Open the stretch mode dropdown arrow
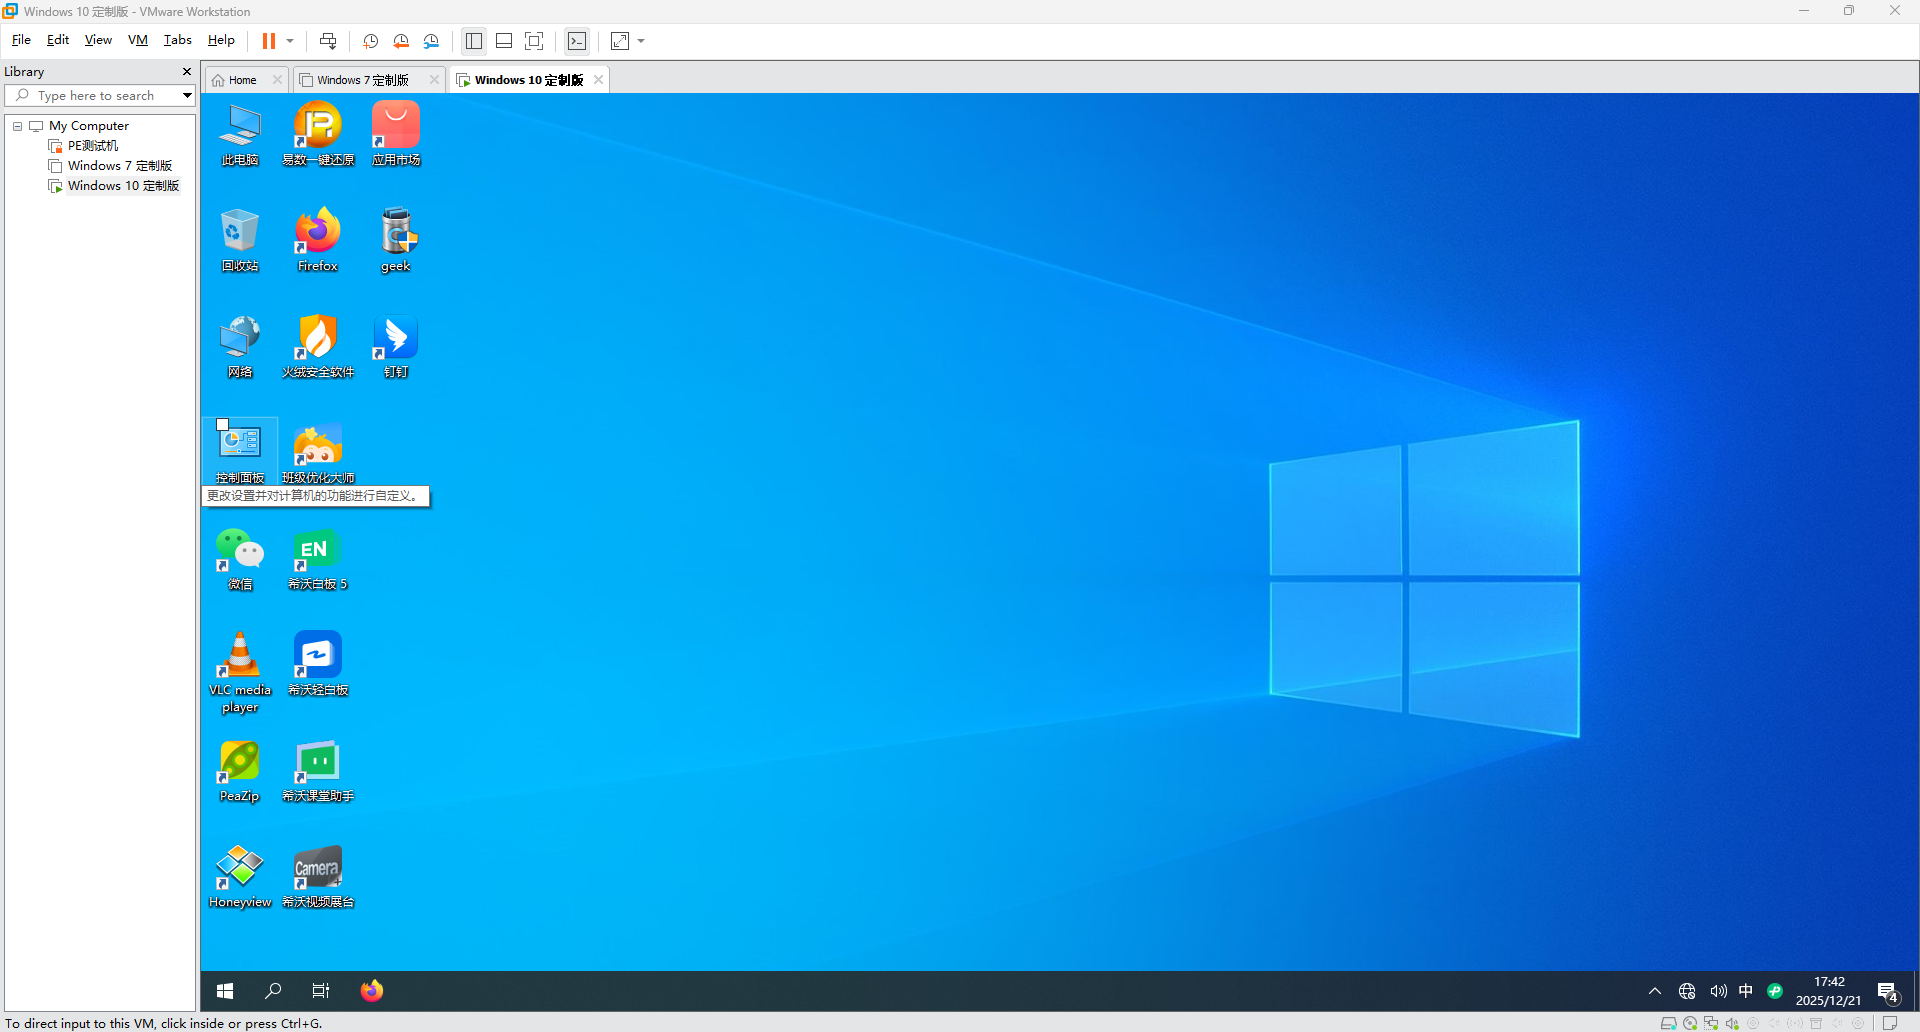 tap(641, 41)
